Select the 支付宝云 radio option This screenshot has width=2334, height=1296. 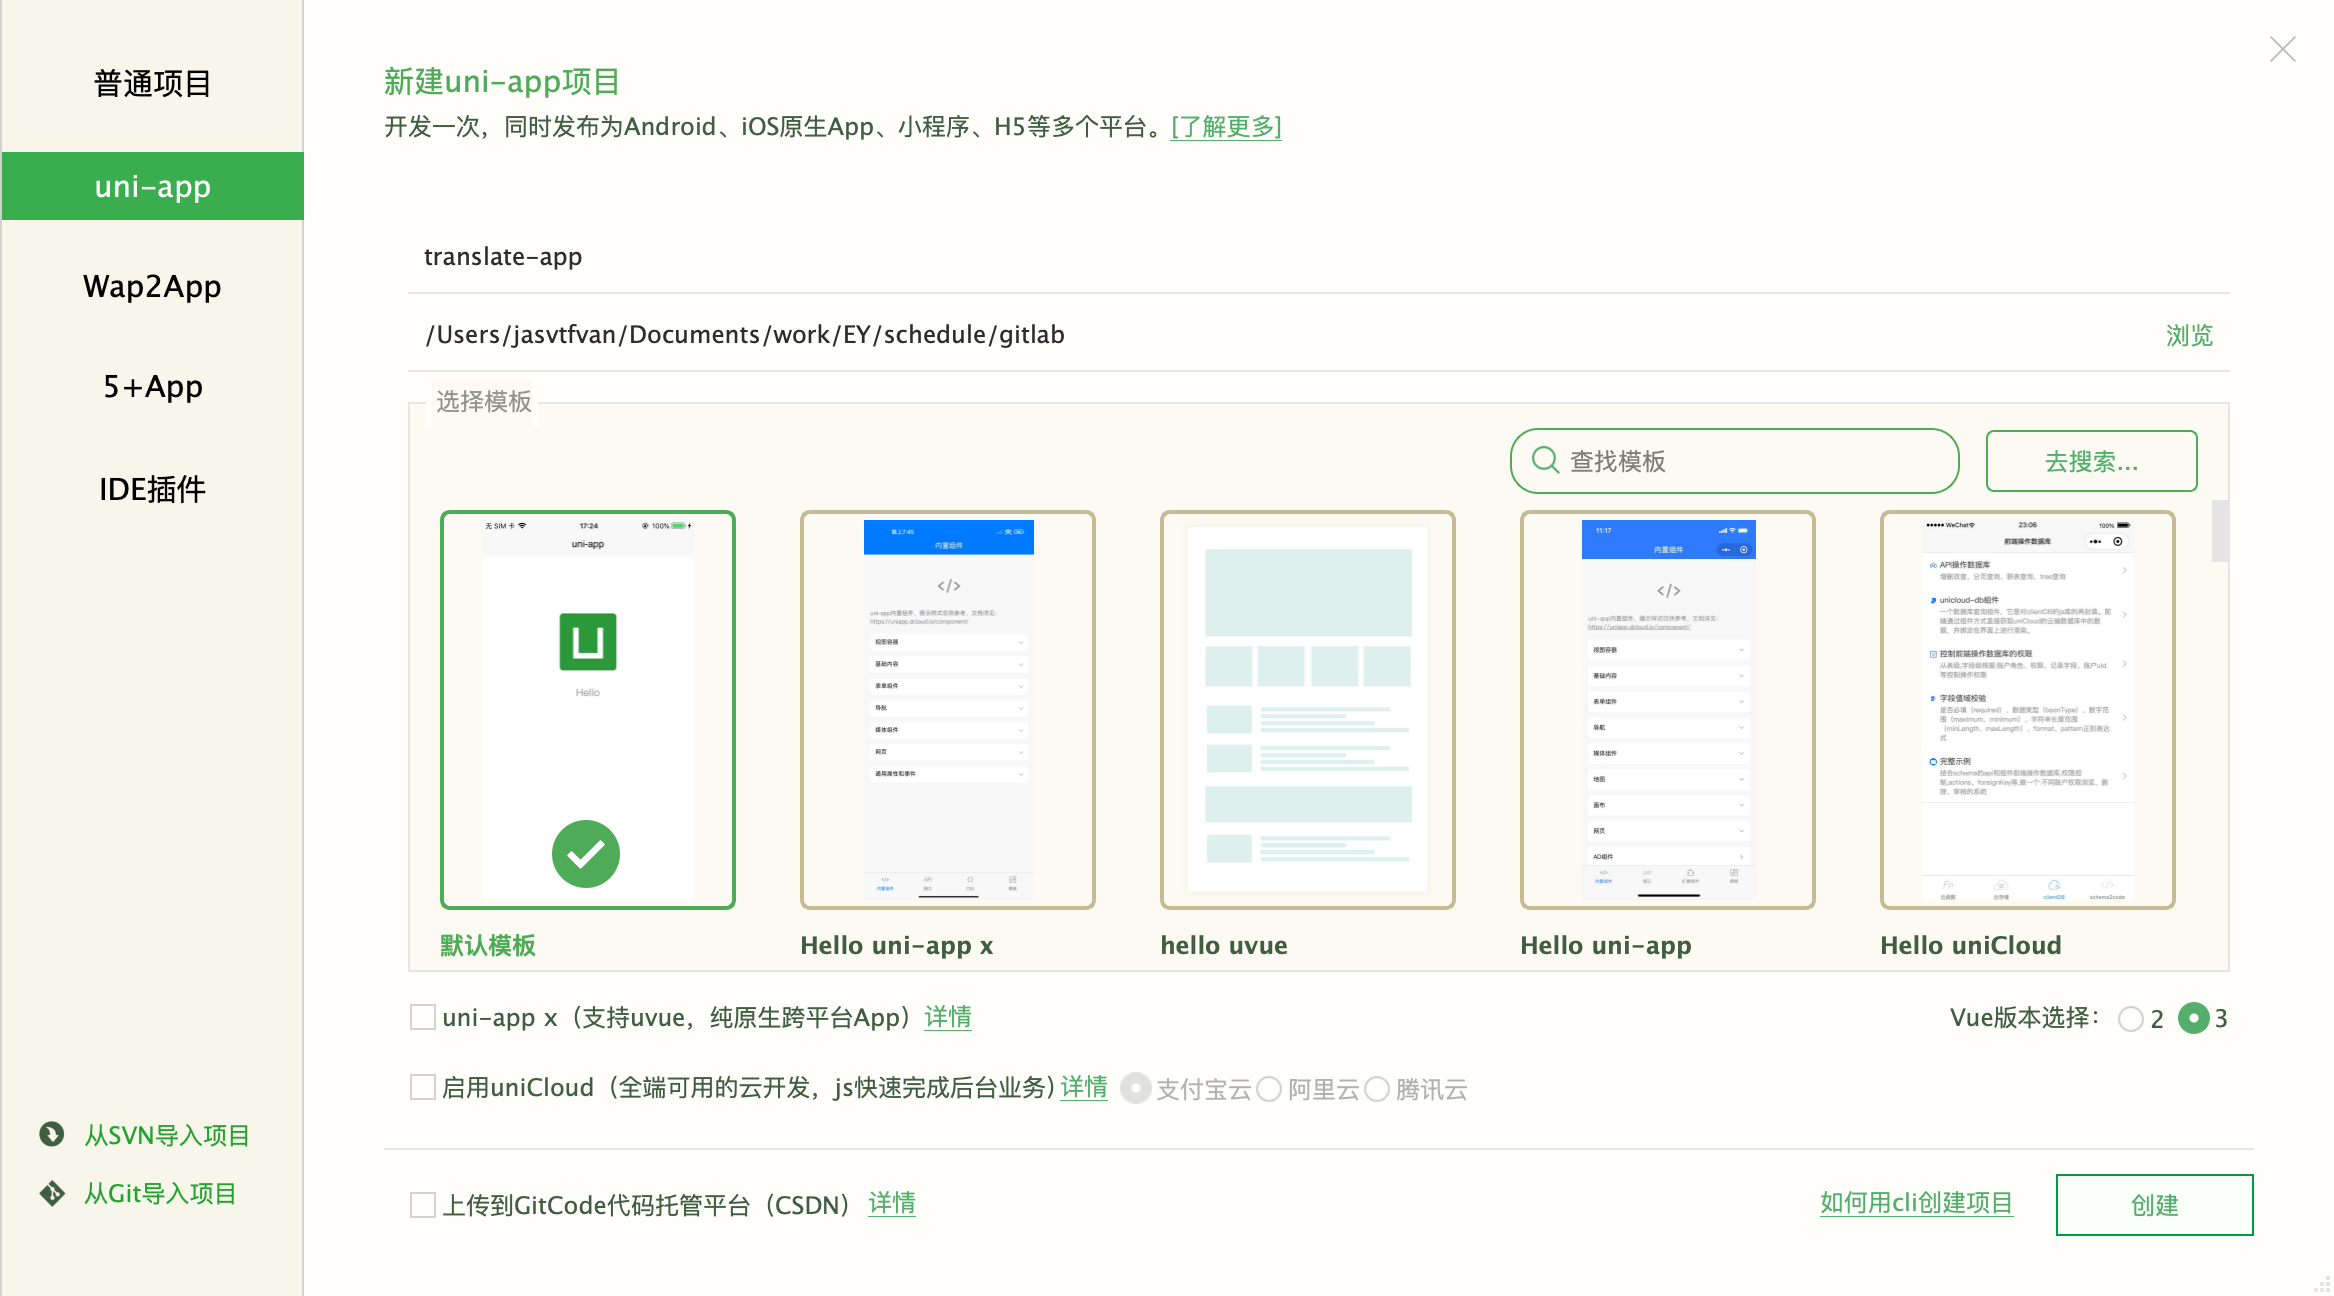coord(1136,1088)
